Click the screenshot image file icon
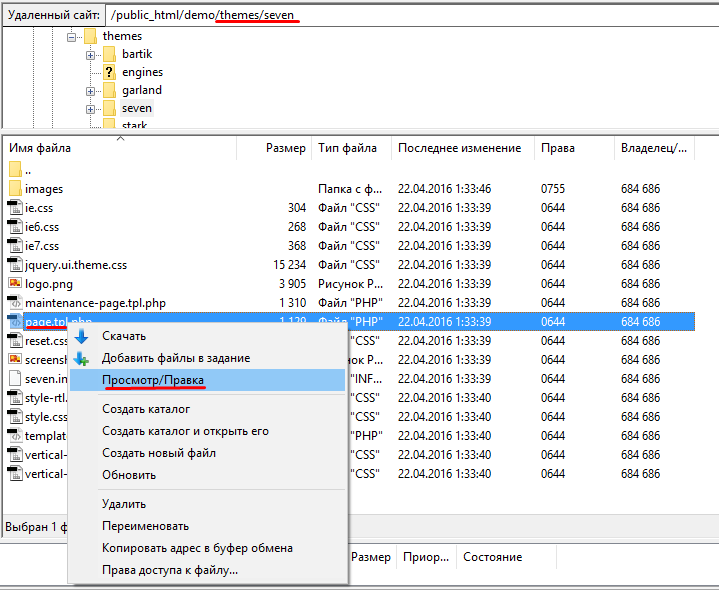This screenshot has width=719, height=590. pyautogui.click(x=15, y=359)
